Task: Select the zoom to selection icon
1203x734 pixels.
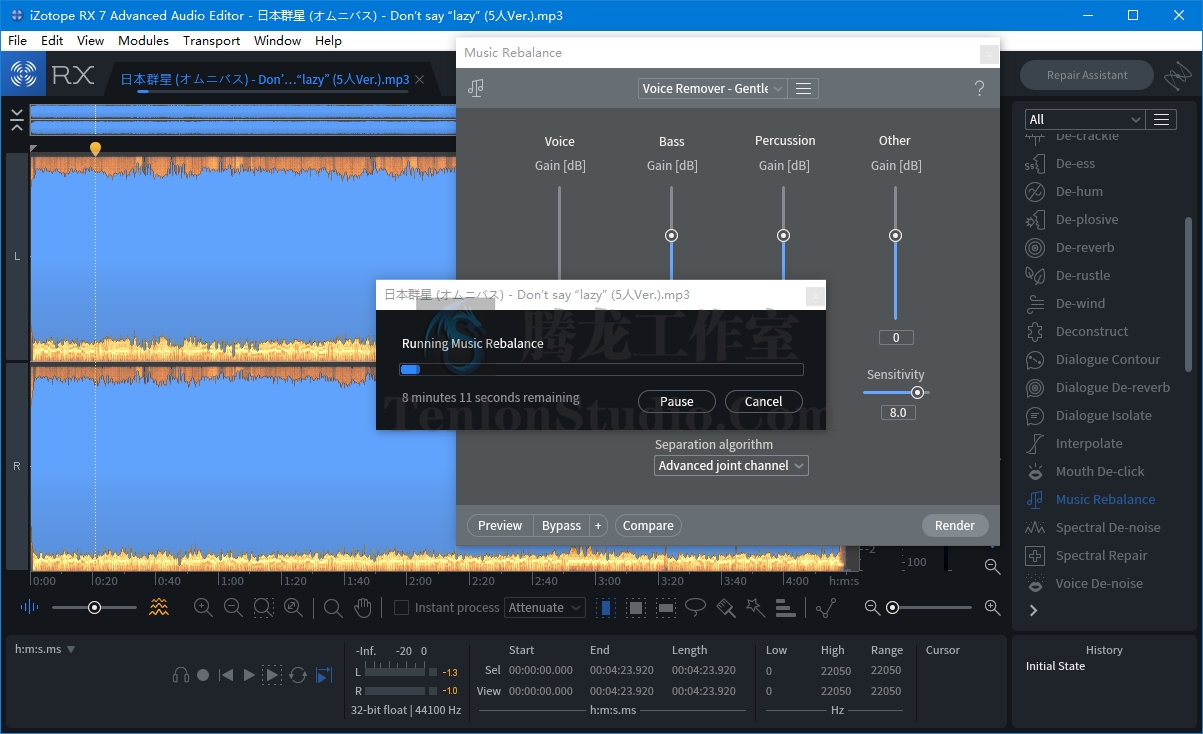Action: pos(263,607)
